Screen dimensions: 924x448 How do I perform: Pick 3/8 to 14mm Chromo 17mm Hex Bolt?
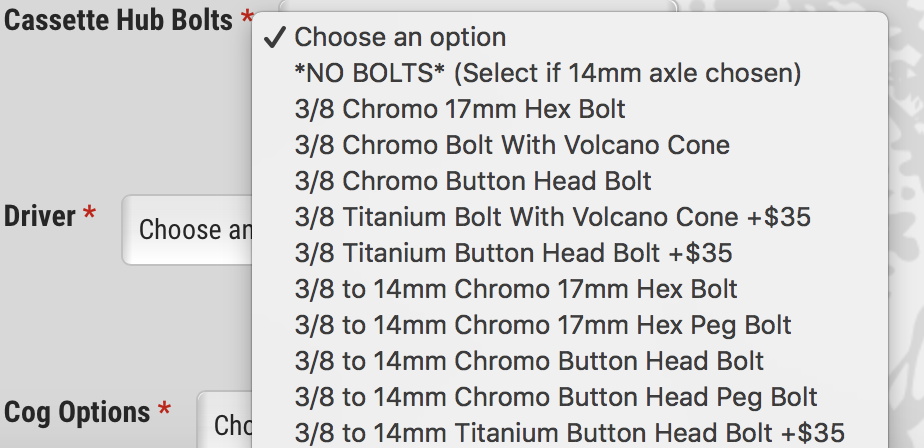pos(516,290)
